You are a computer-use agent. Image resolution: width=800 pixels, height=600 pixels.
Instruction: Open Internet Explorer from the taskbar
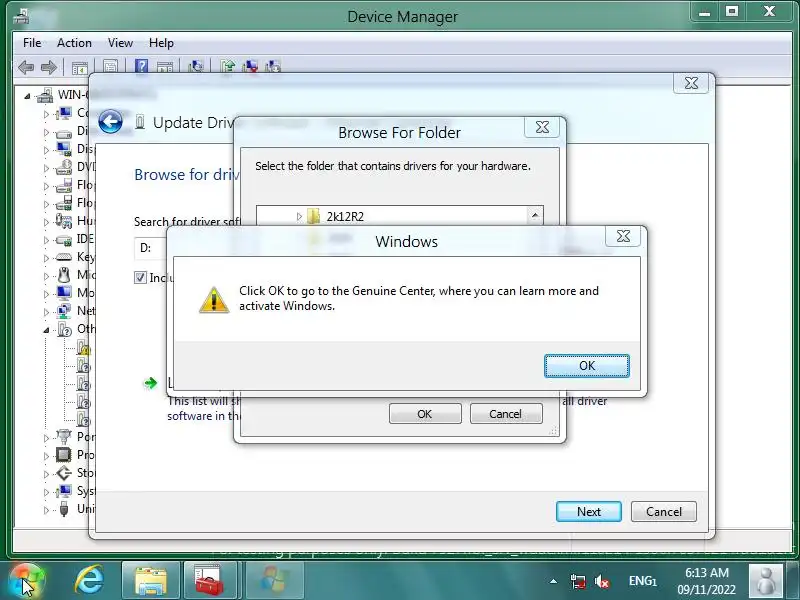[x=89, y=580]
